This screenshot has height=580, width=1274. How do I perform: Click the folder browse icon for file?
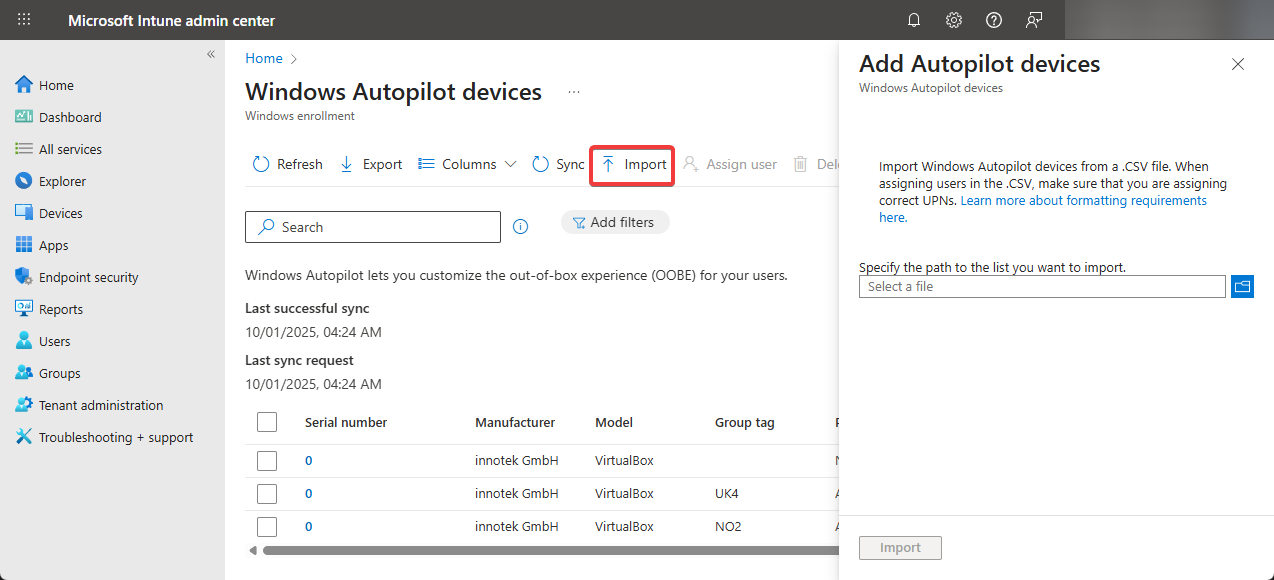[x=1242, y=287]
